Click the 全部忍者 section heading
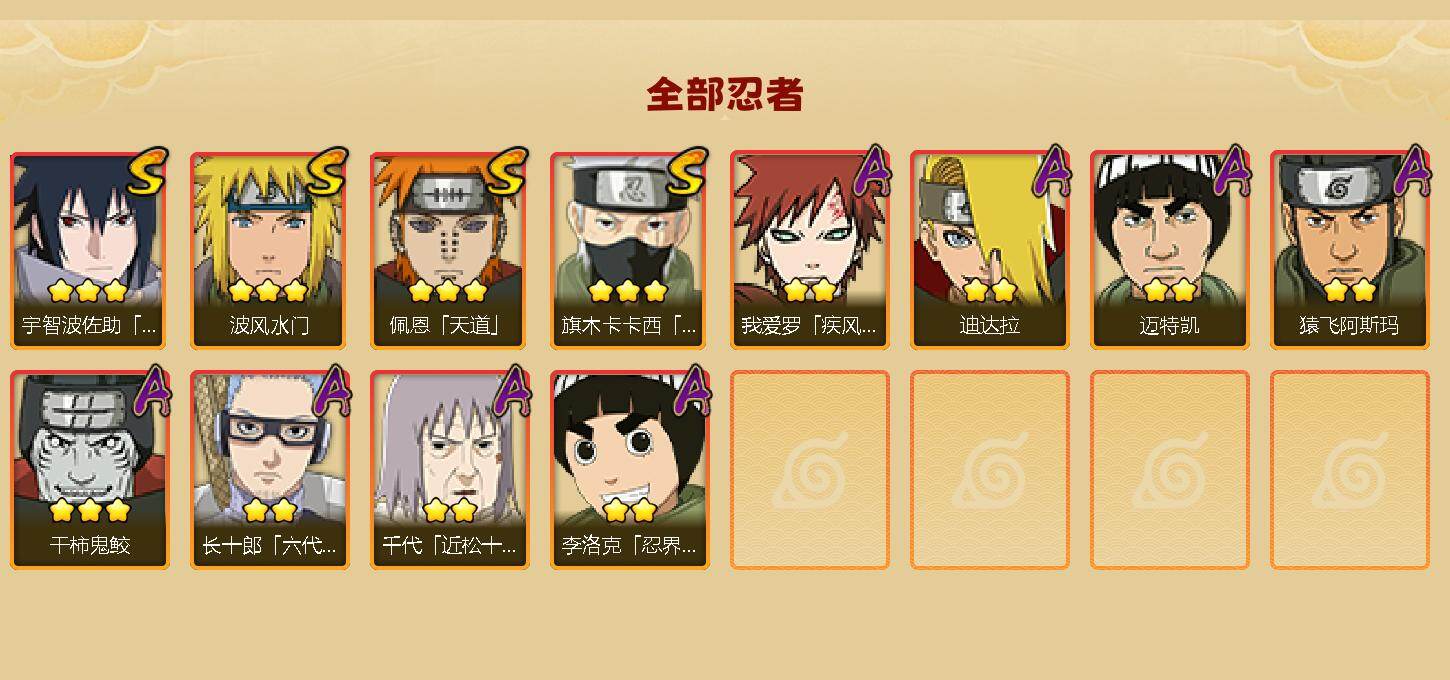The width and height of the screenshot is (1450, 680). [x=725, y=95]
